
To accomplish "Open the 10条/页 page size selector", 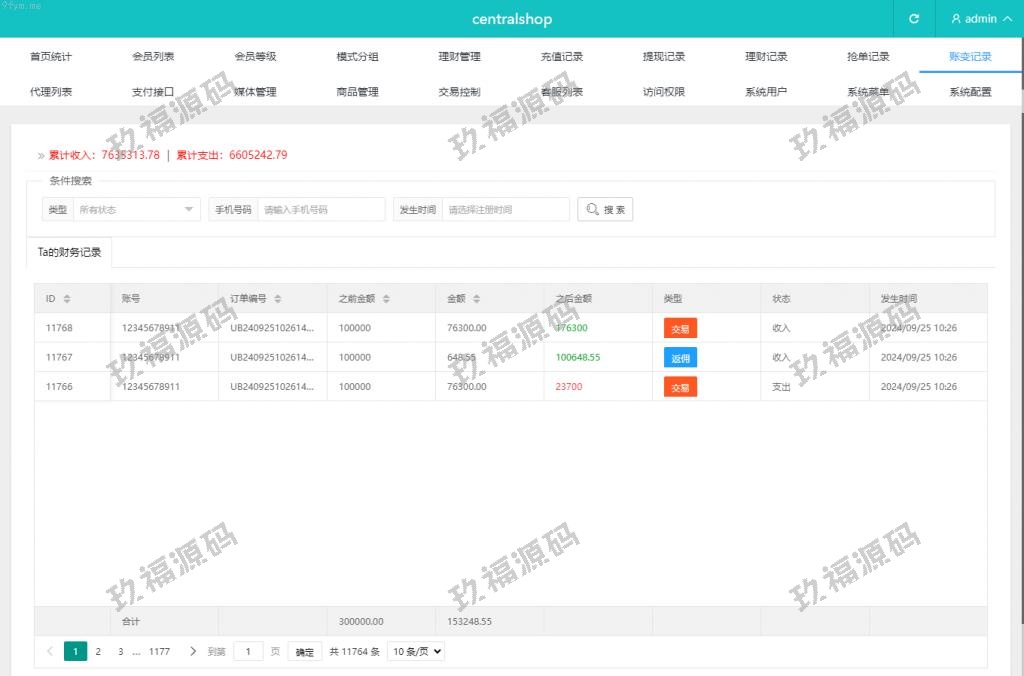I will pos(415,651).
